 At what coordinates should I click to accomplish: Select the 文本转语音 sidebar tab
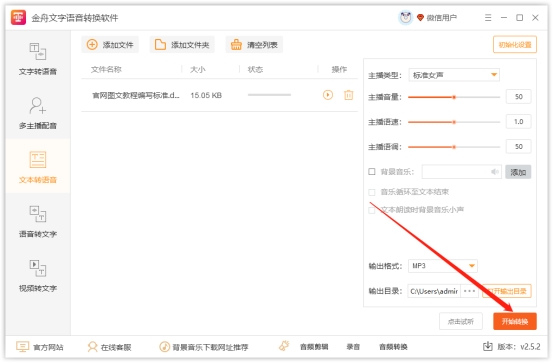(x=38, y=167)
